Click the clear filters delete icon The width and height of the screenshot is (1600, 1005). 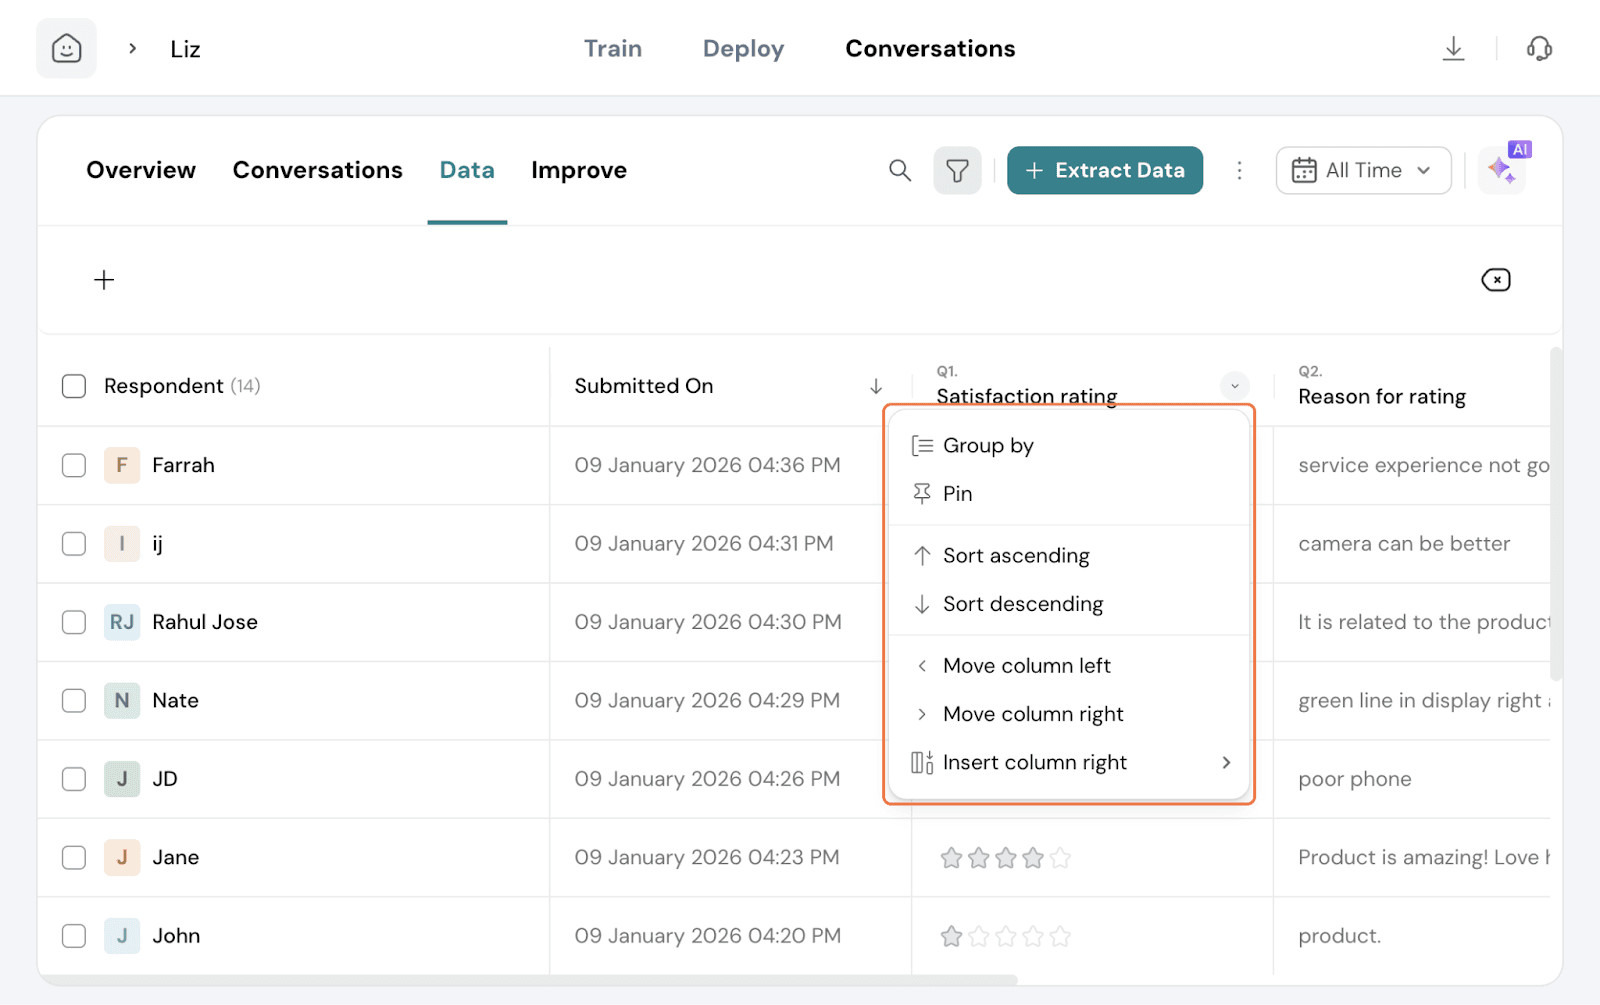pos(1495,280)
